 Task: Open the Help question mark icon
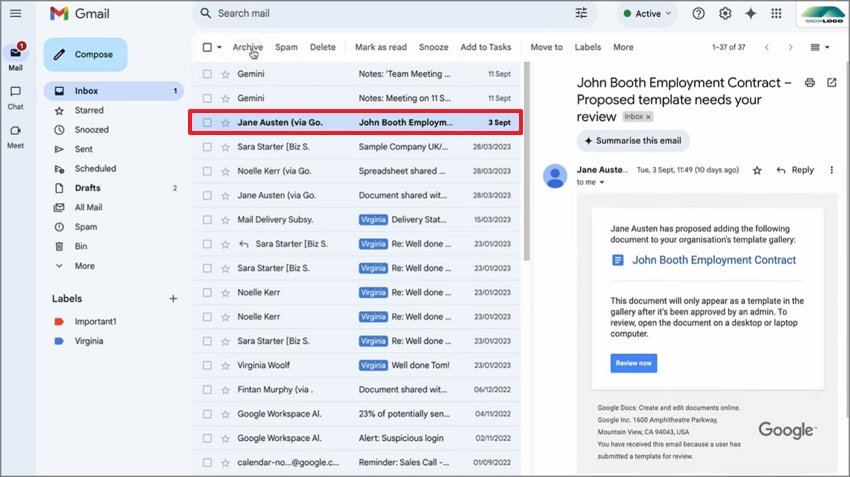698,13
